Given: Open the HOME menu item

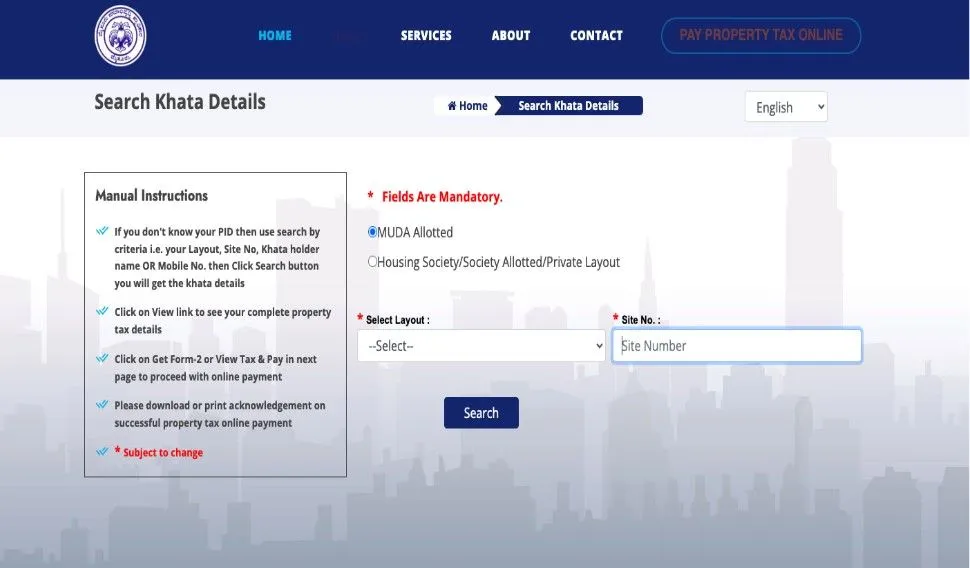Looking at the screenshot, I should 275,36.
